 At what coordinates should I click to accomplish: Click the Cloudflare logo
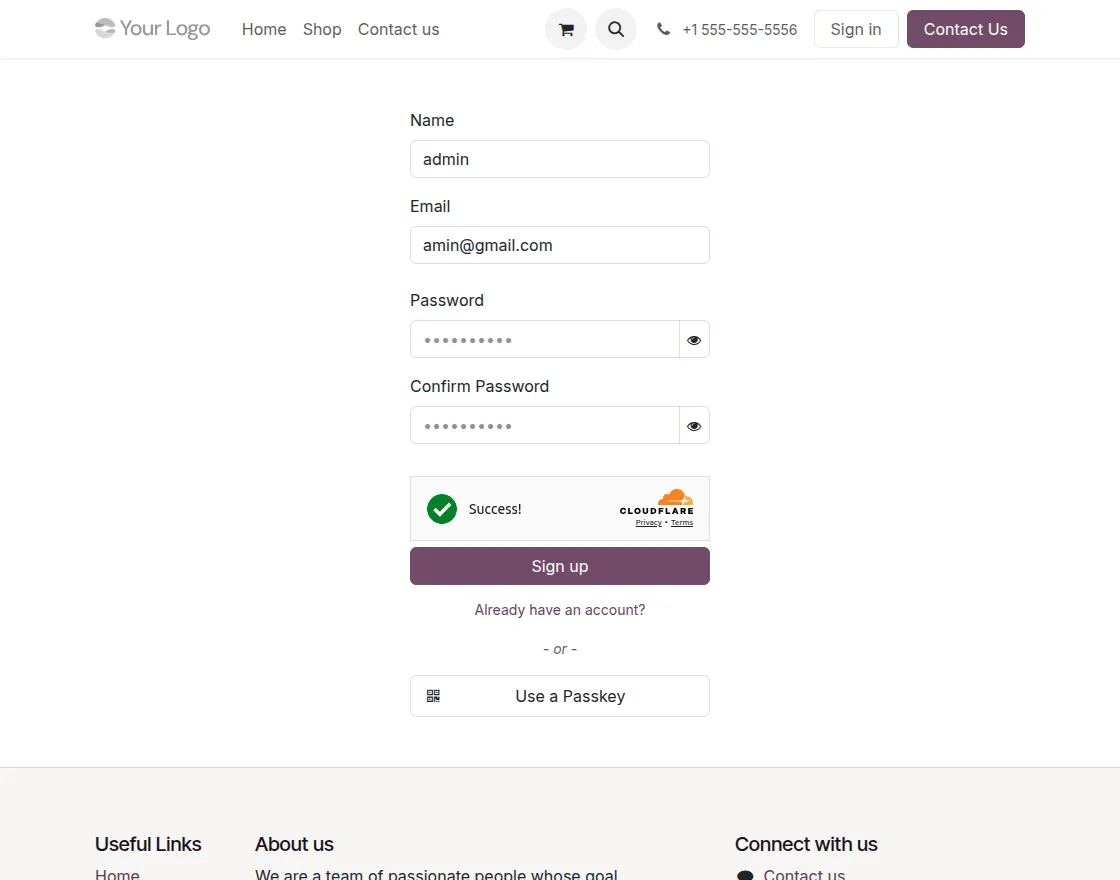click(x=657, y=502)
